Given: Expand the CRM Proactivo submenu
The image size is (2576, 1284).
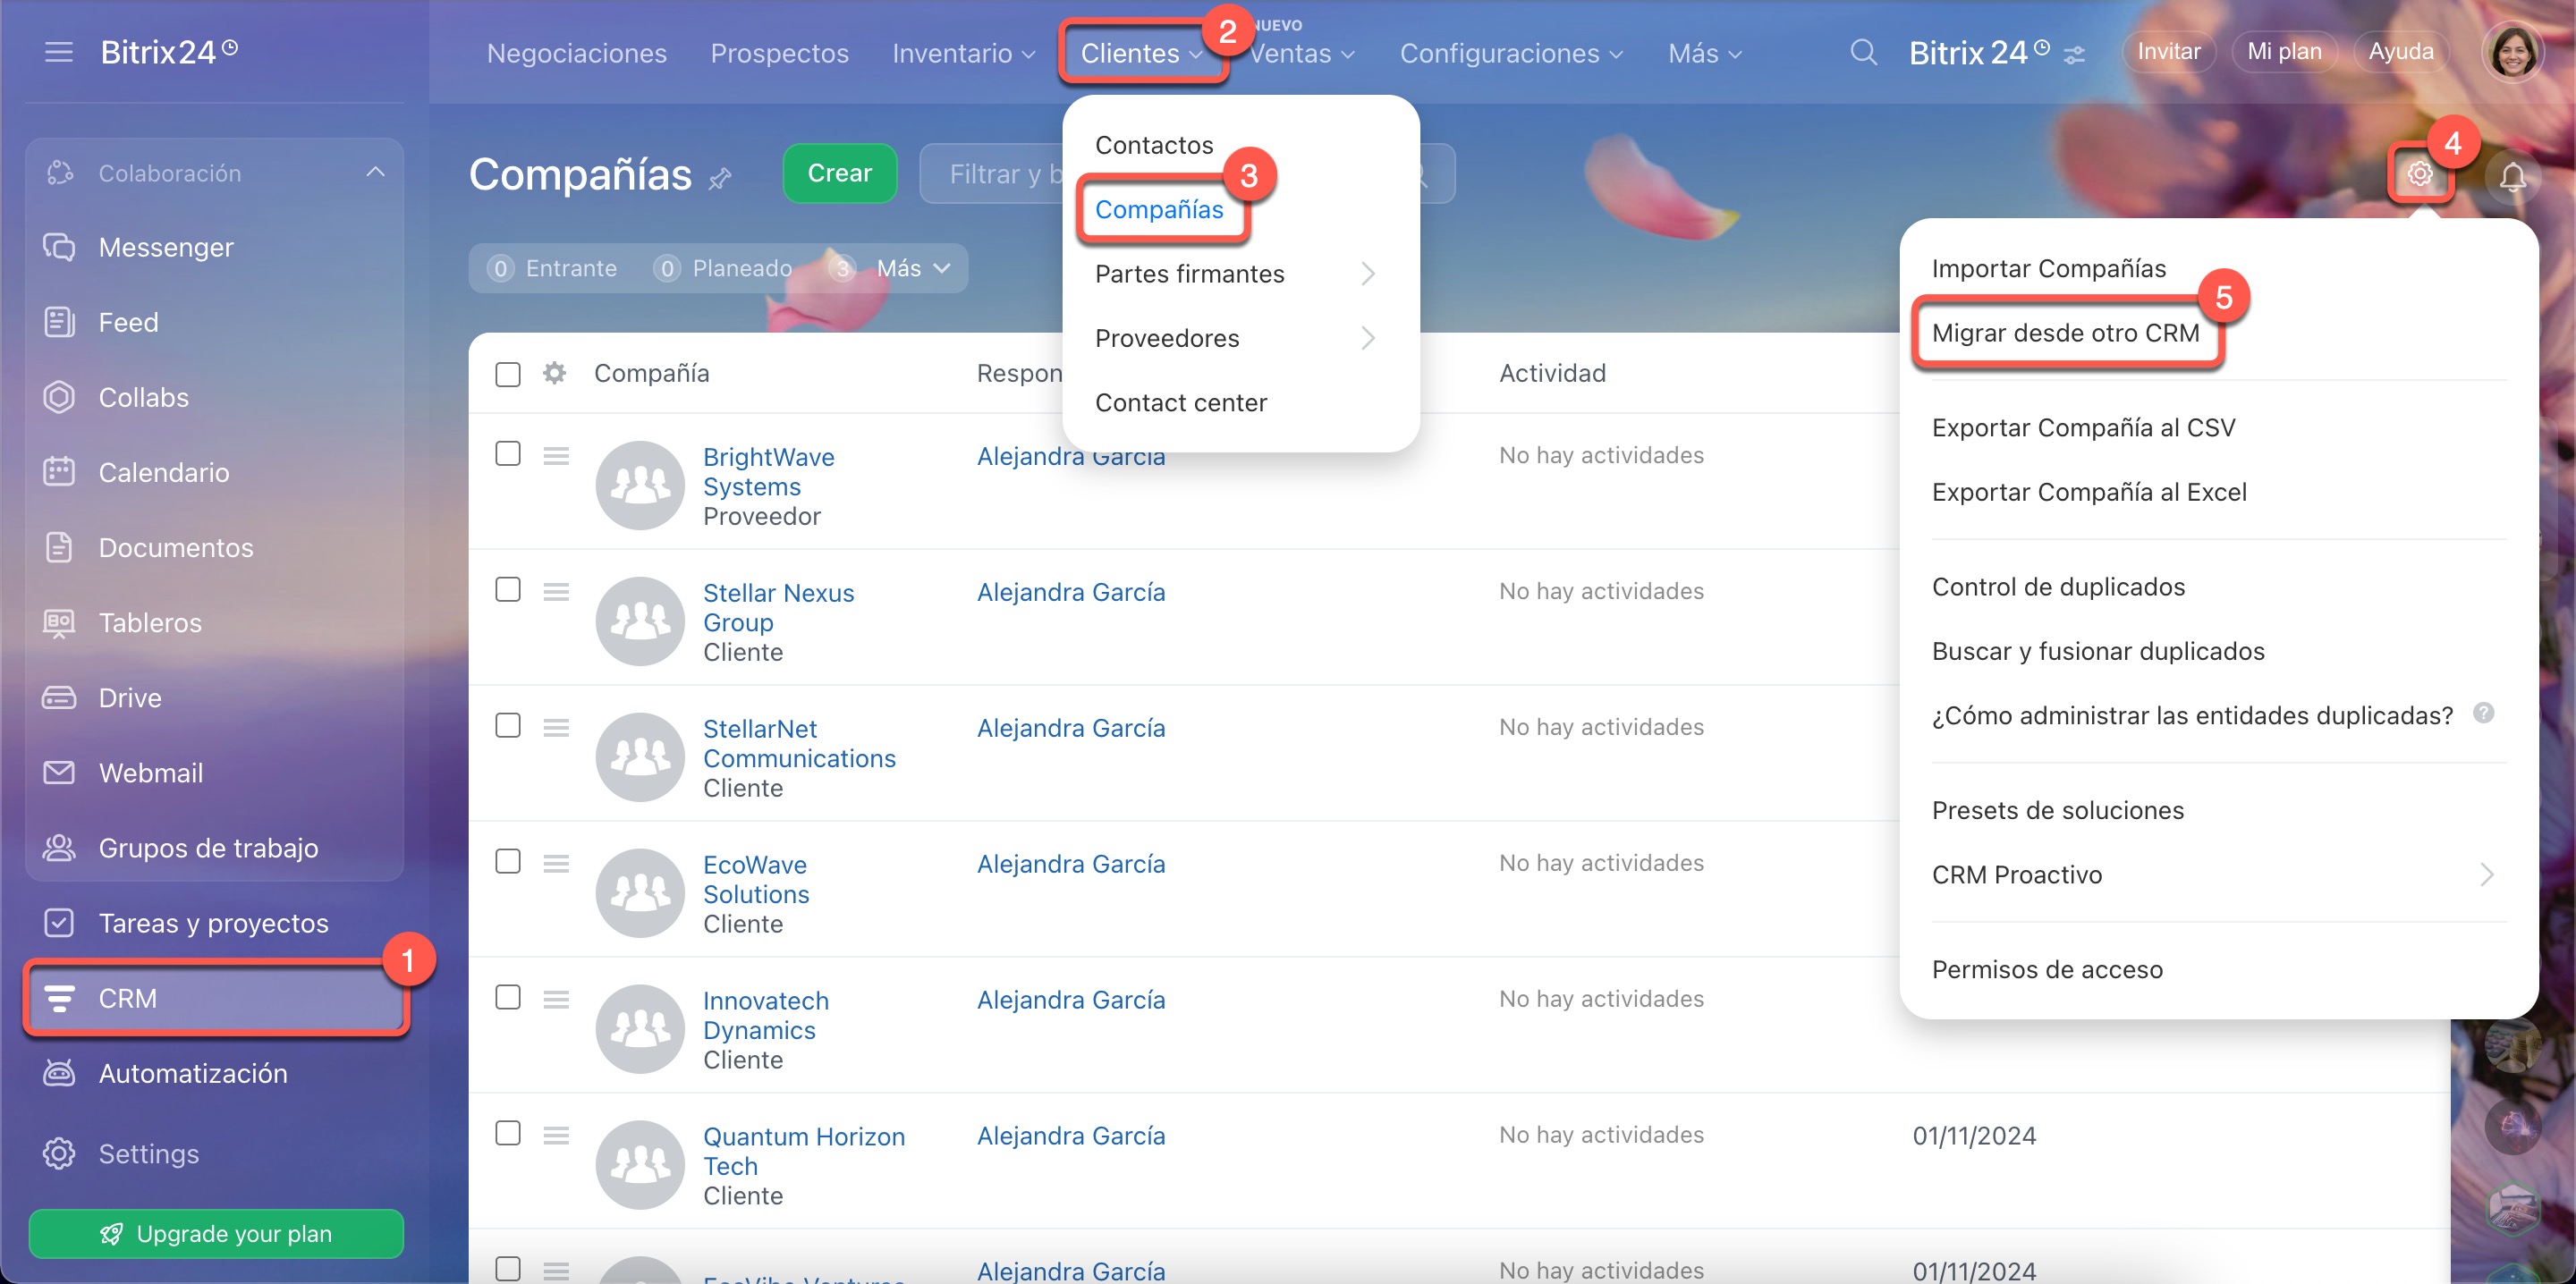Looking at the screenshot, I should [2217, 875].
